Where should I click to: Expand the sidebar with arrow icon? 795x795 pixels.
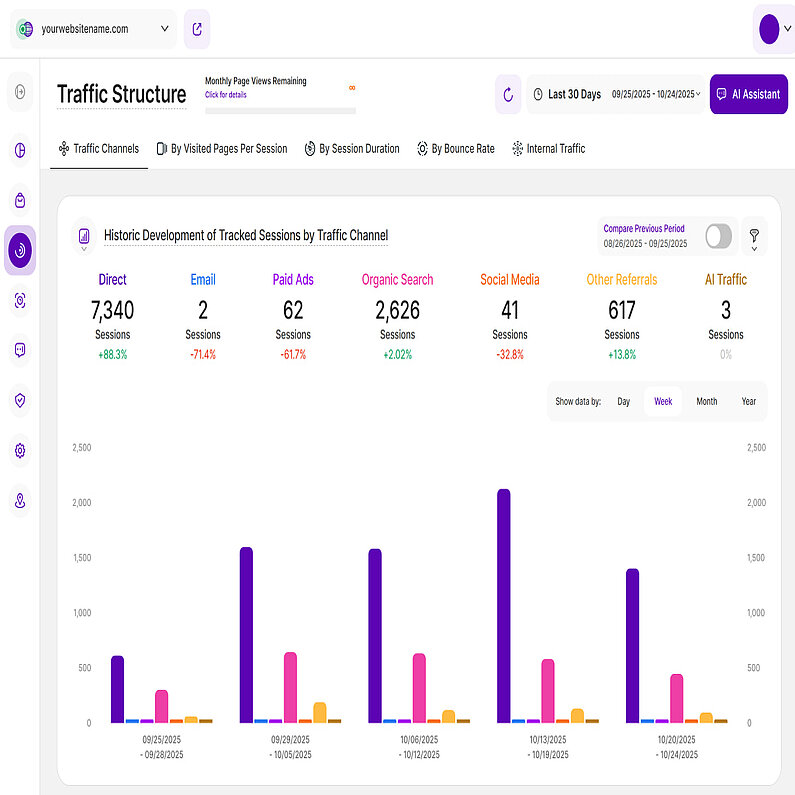(20, 93)
